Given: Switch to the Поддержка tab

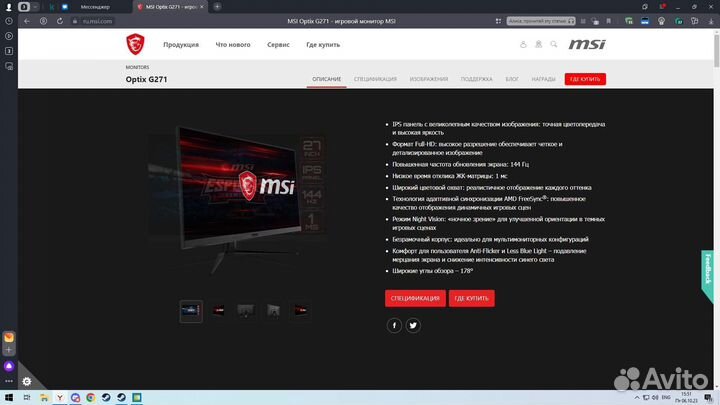Looking at the screenshot, I should [476, 79].
